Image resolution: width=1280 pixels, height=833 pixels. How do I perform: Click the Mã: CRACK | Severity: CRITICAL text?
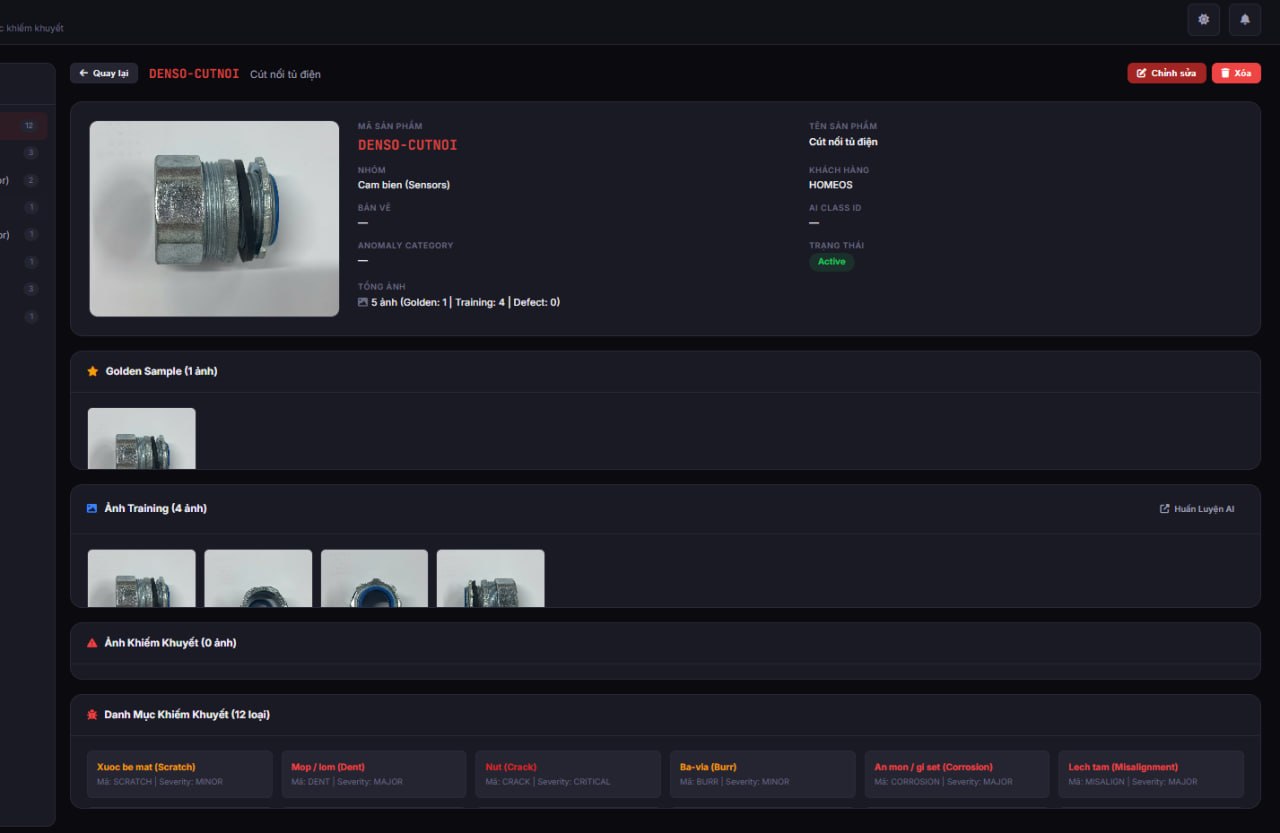(x=548, y=782)
